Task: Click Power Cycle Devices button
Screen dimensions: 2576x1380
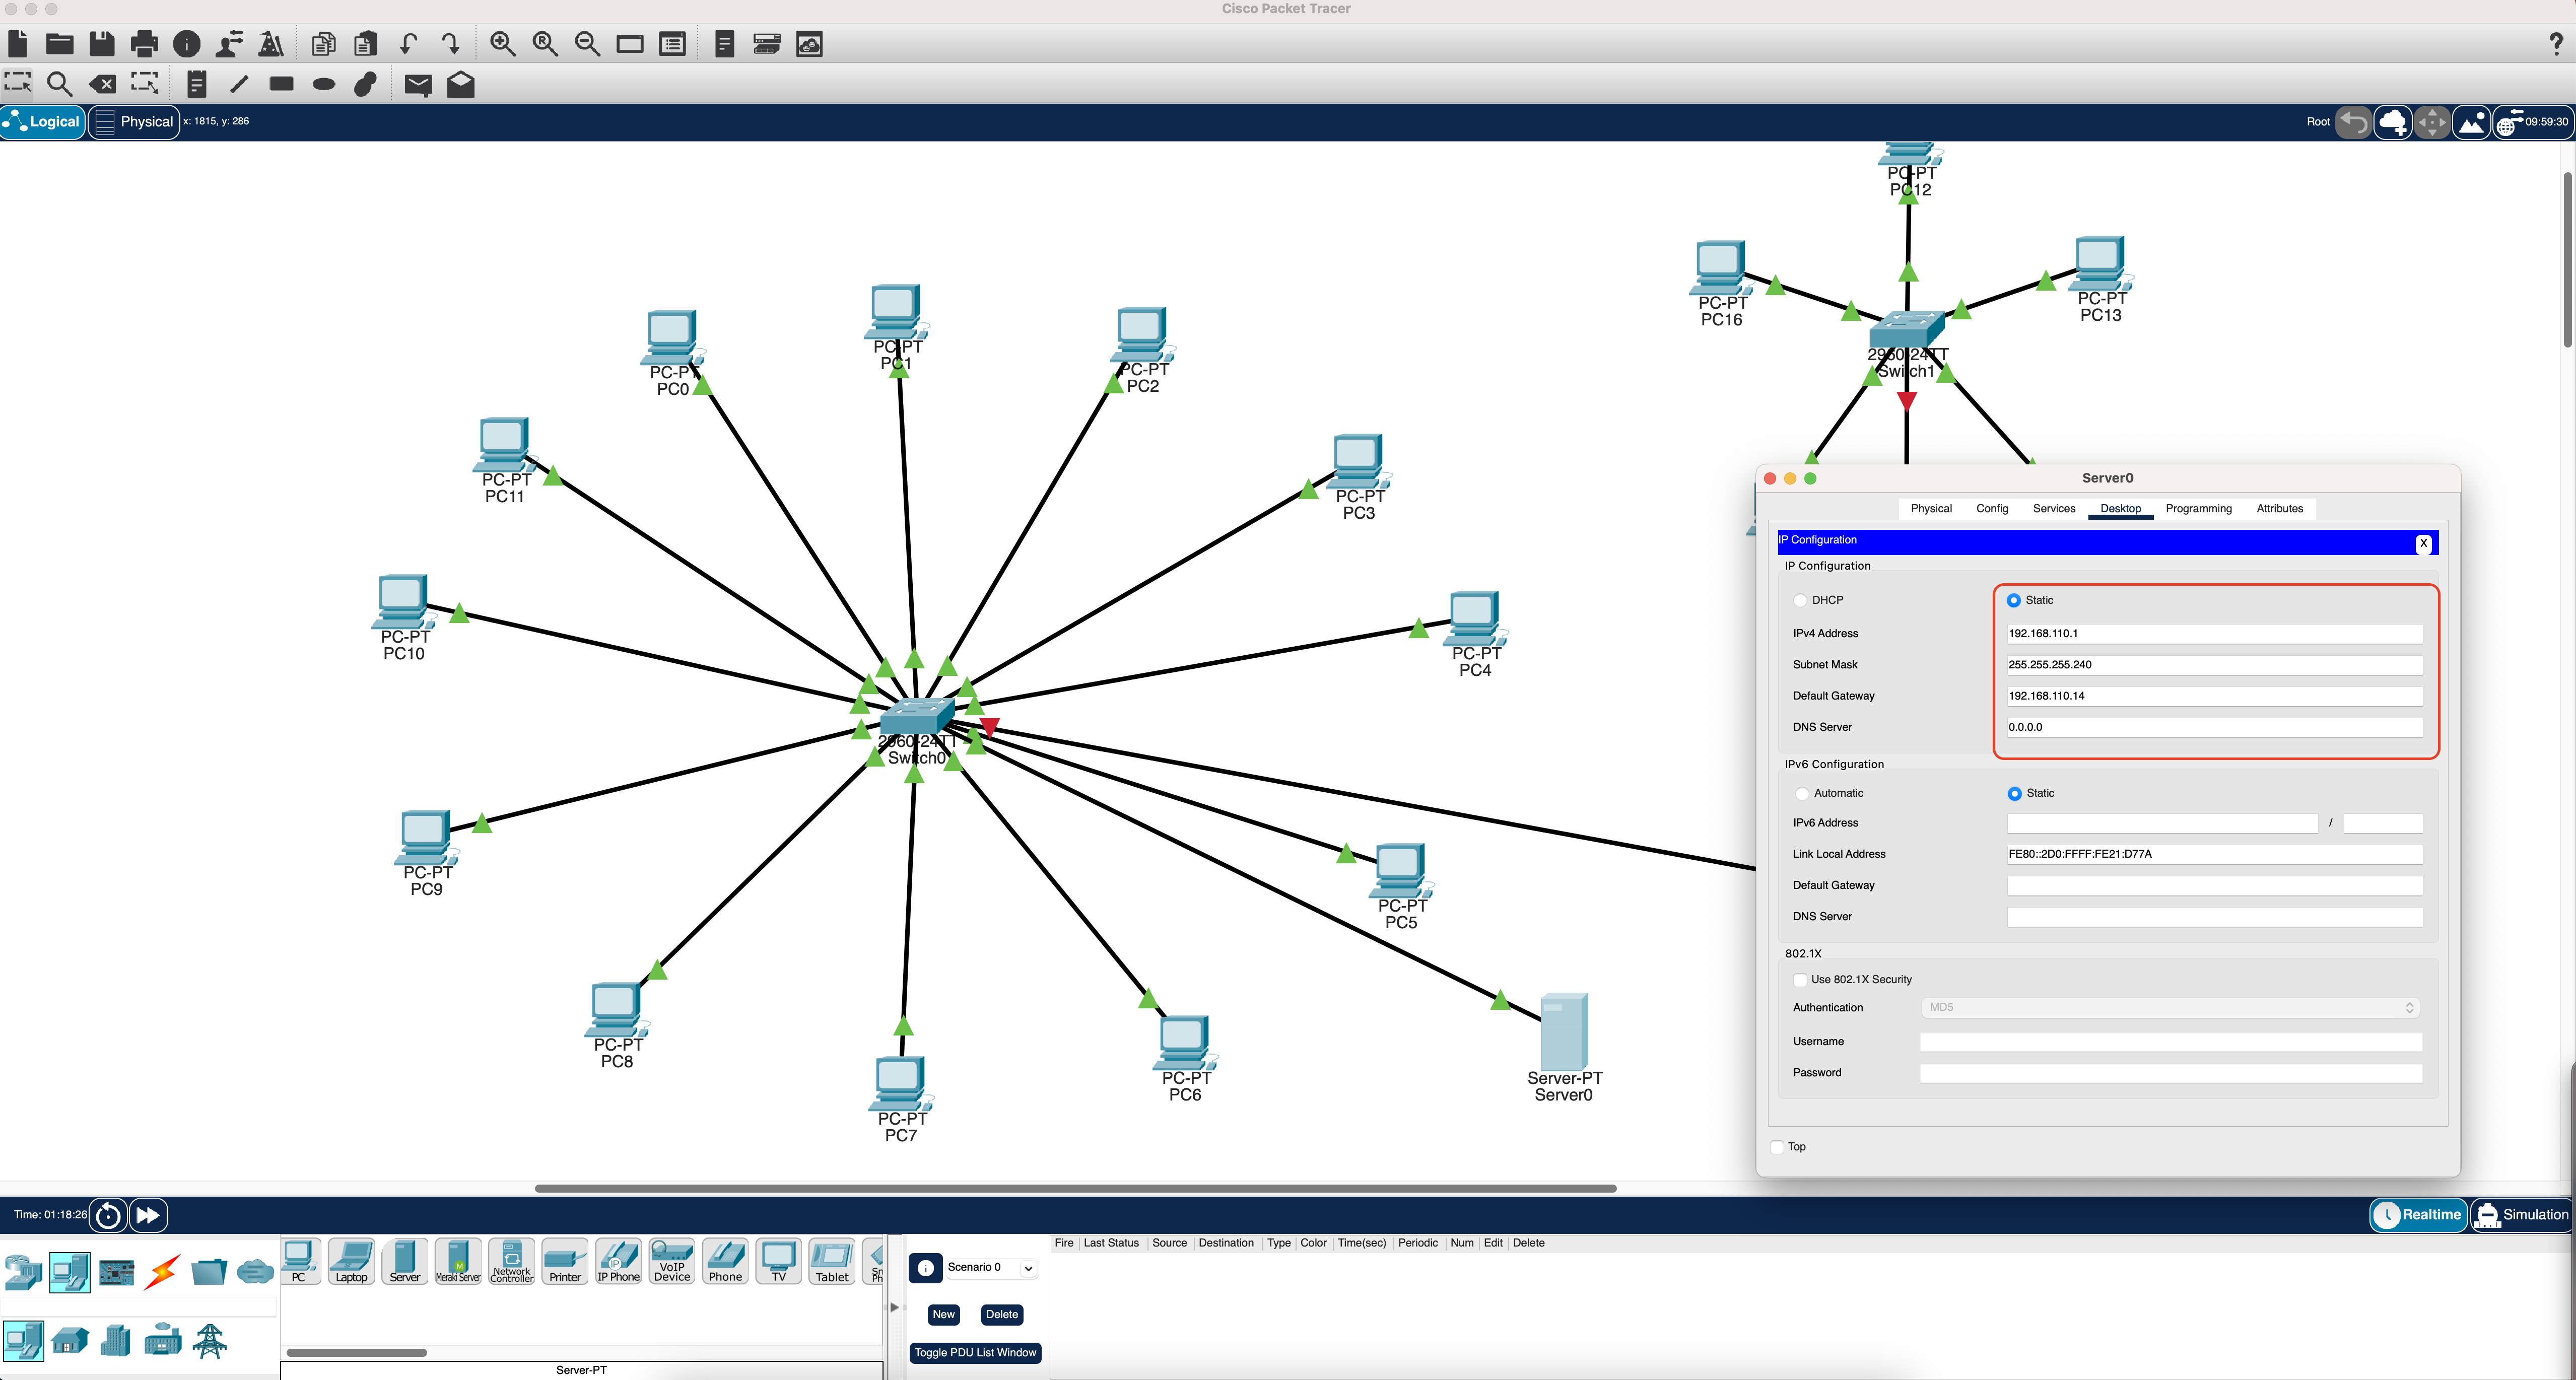Action: 108,1215
